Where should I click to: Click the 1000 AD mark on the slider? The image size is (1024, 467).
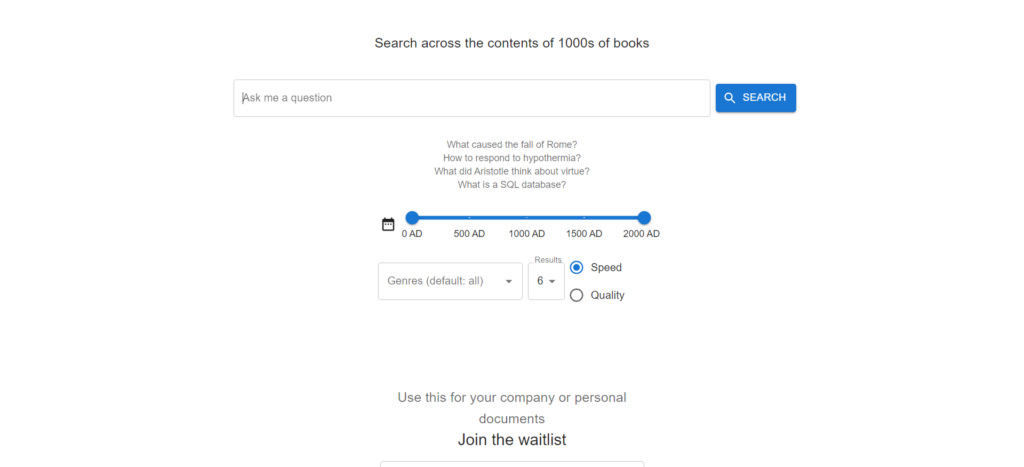[x=527, y=218]
